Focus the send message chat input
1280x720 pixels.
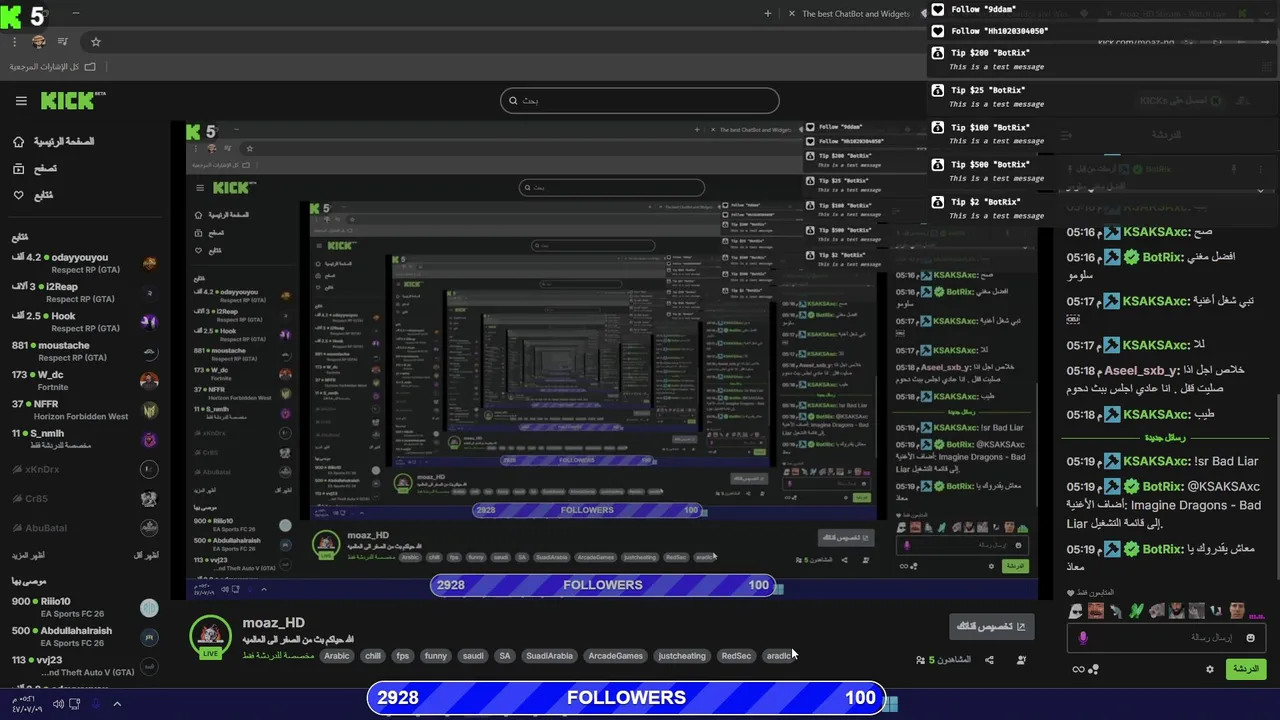[x=1166, y=637]
